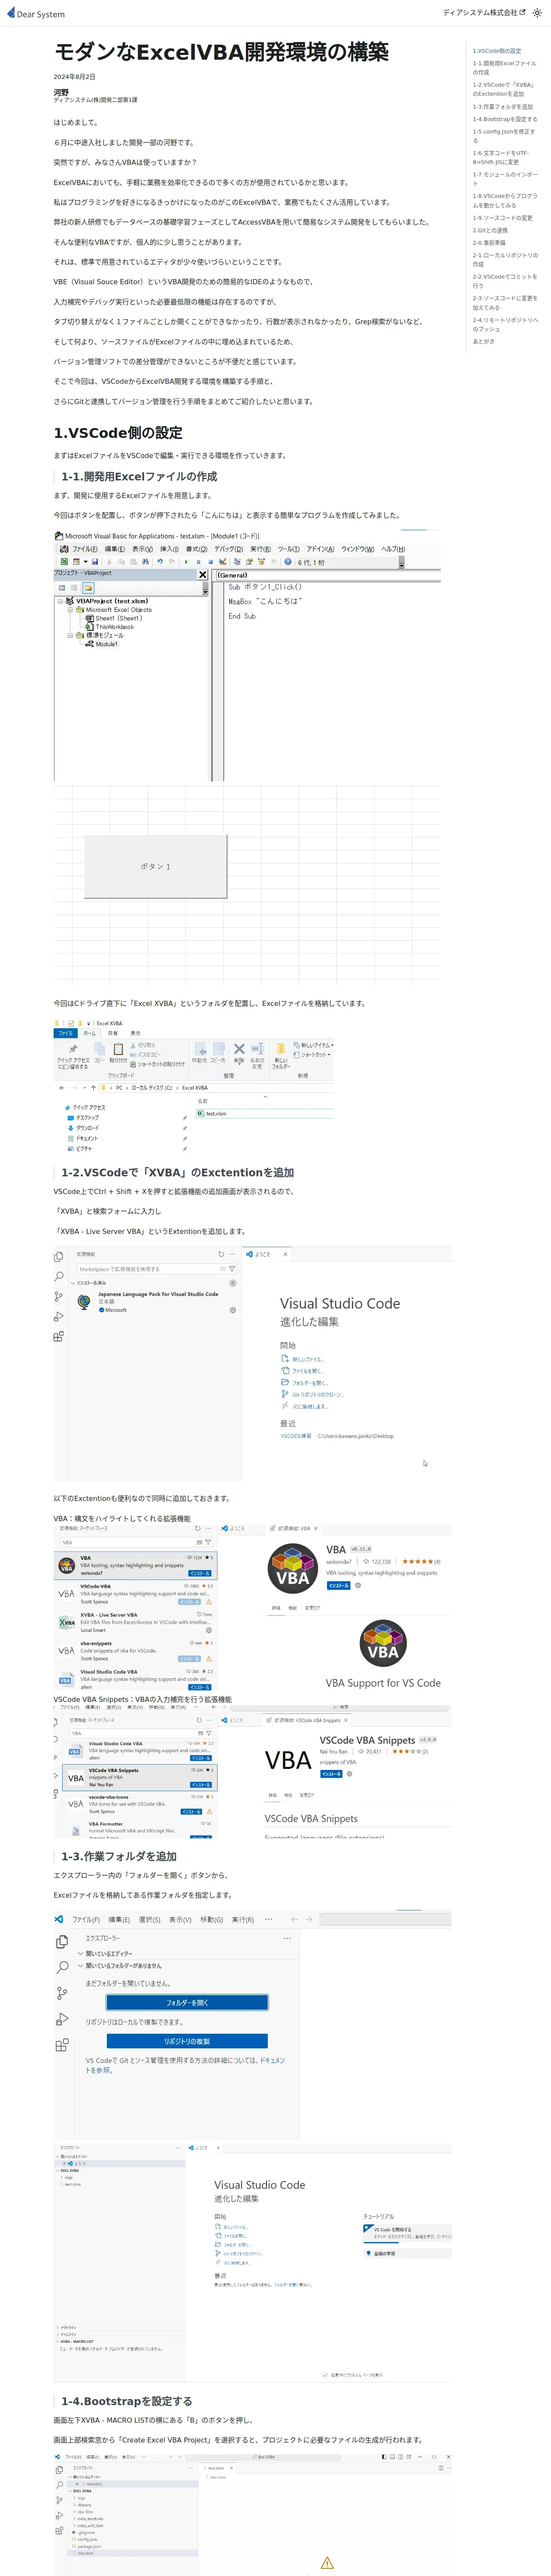This screenshot has height=2576, width=551.
Task: Select 1-9.ソースコードの変更 in contents
Action: (x=502, y=218)
